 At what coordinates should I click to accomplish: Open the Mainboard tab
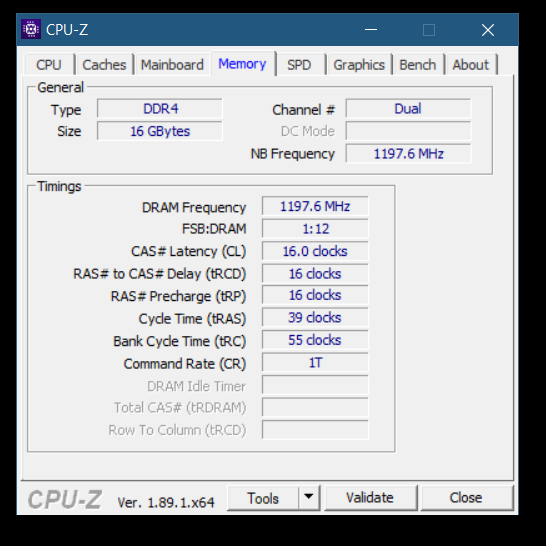coord(172,65)
